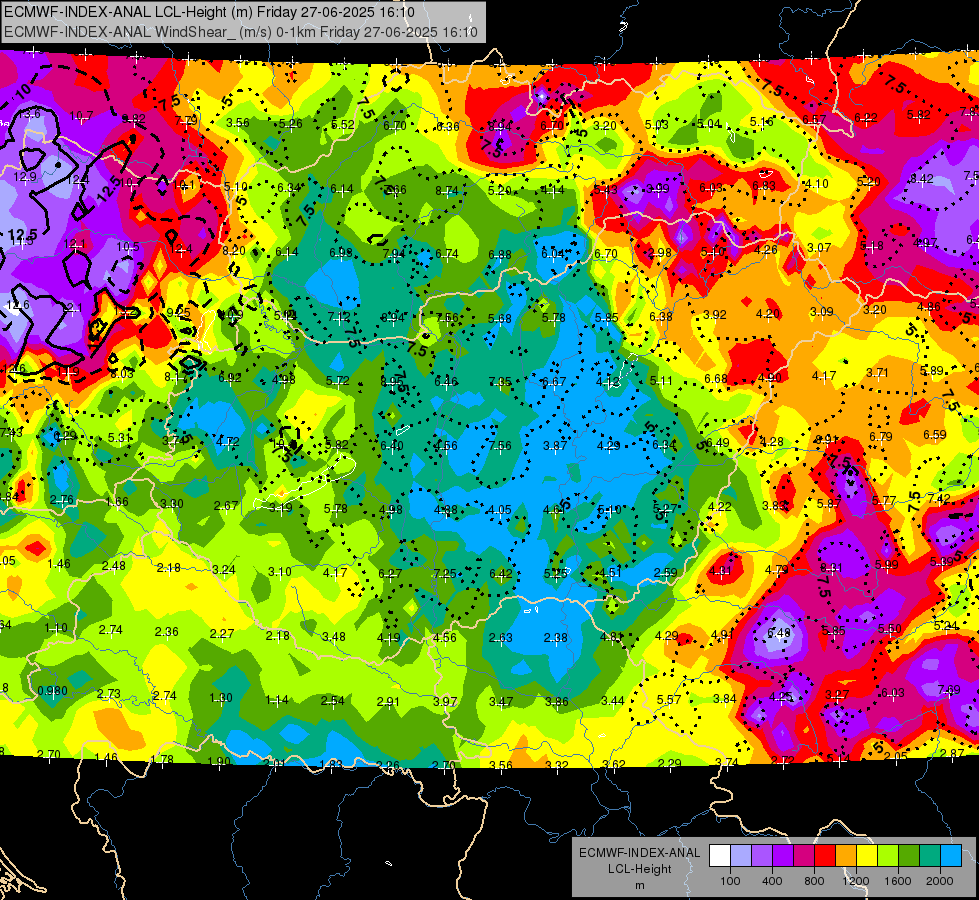979x900 pixels.
Task: Click the legend value '1600'
Action: pos(898,881)
